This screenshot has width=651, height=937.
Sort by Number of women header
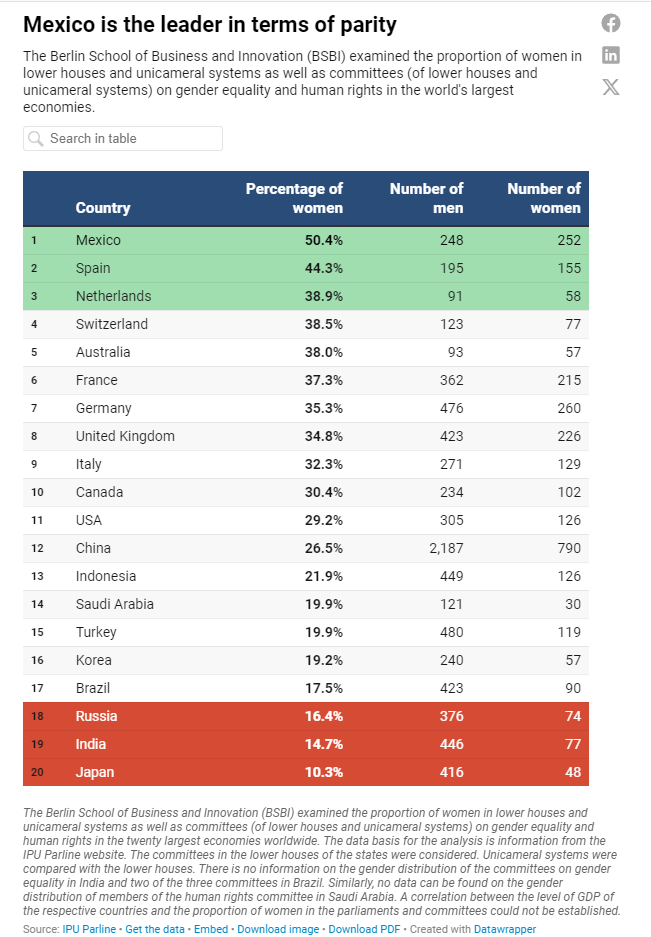point(543,198)
